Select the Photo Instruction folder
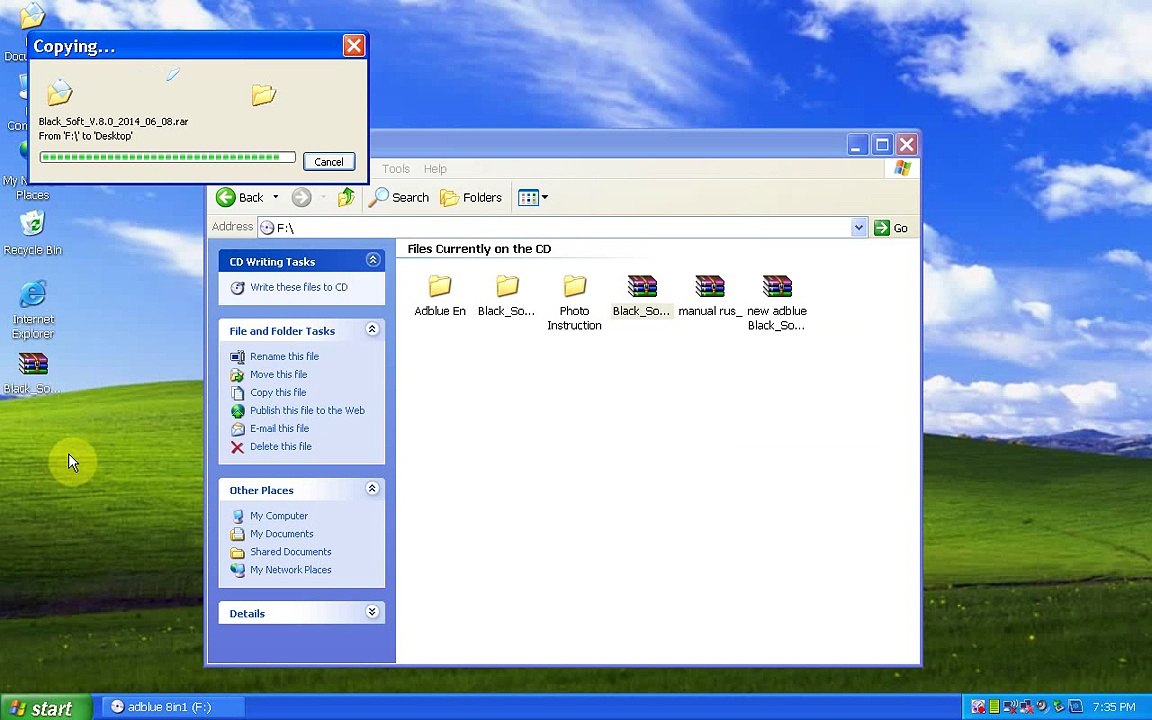This screenshot has width=1152, height=720. coord(574,303)
